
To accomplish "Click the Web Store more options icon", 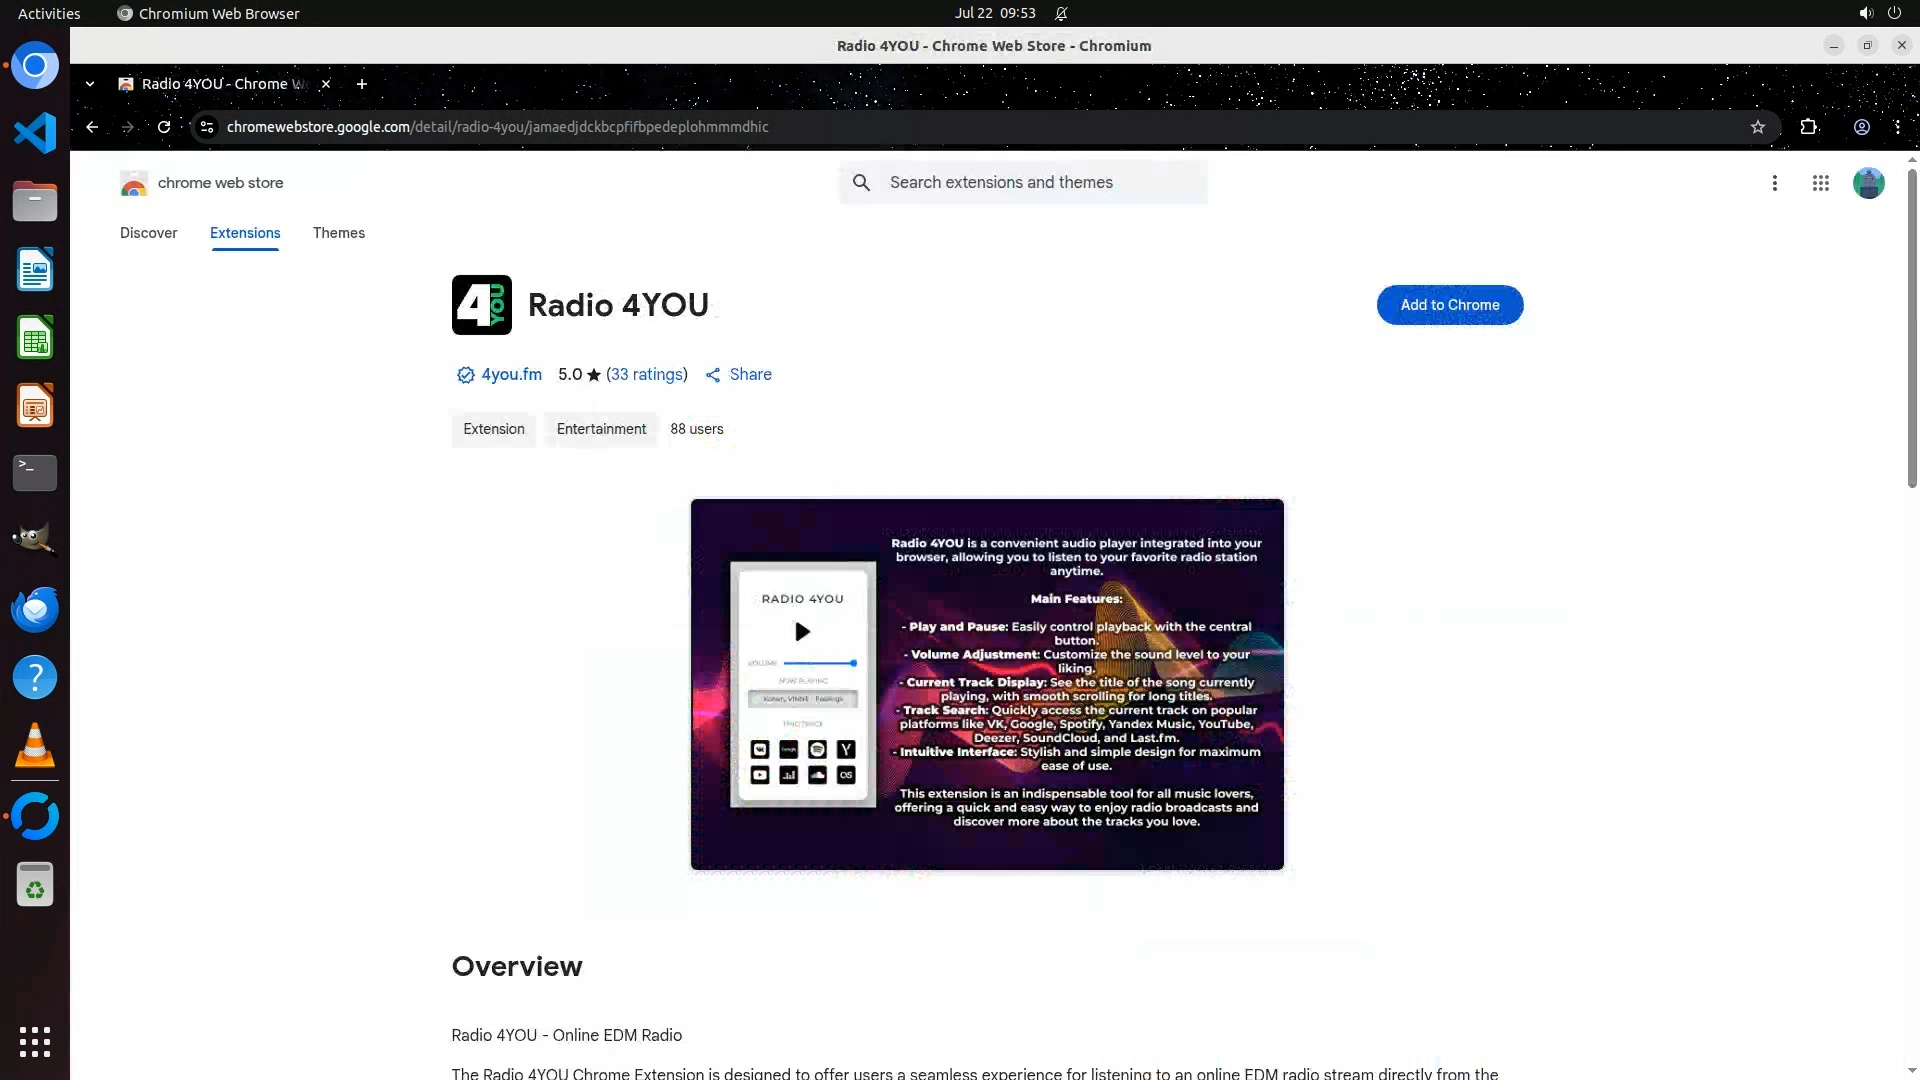I will click(1774, 183).
